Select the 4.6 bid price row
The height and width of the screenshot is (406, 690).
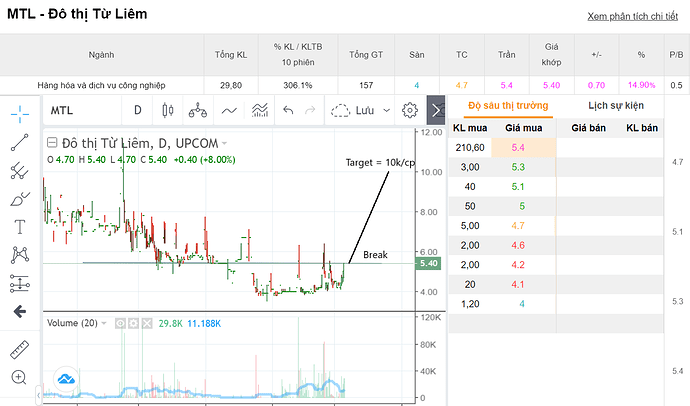point(556,245)
